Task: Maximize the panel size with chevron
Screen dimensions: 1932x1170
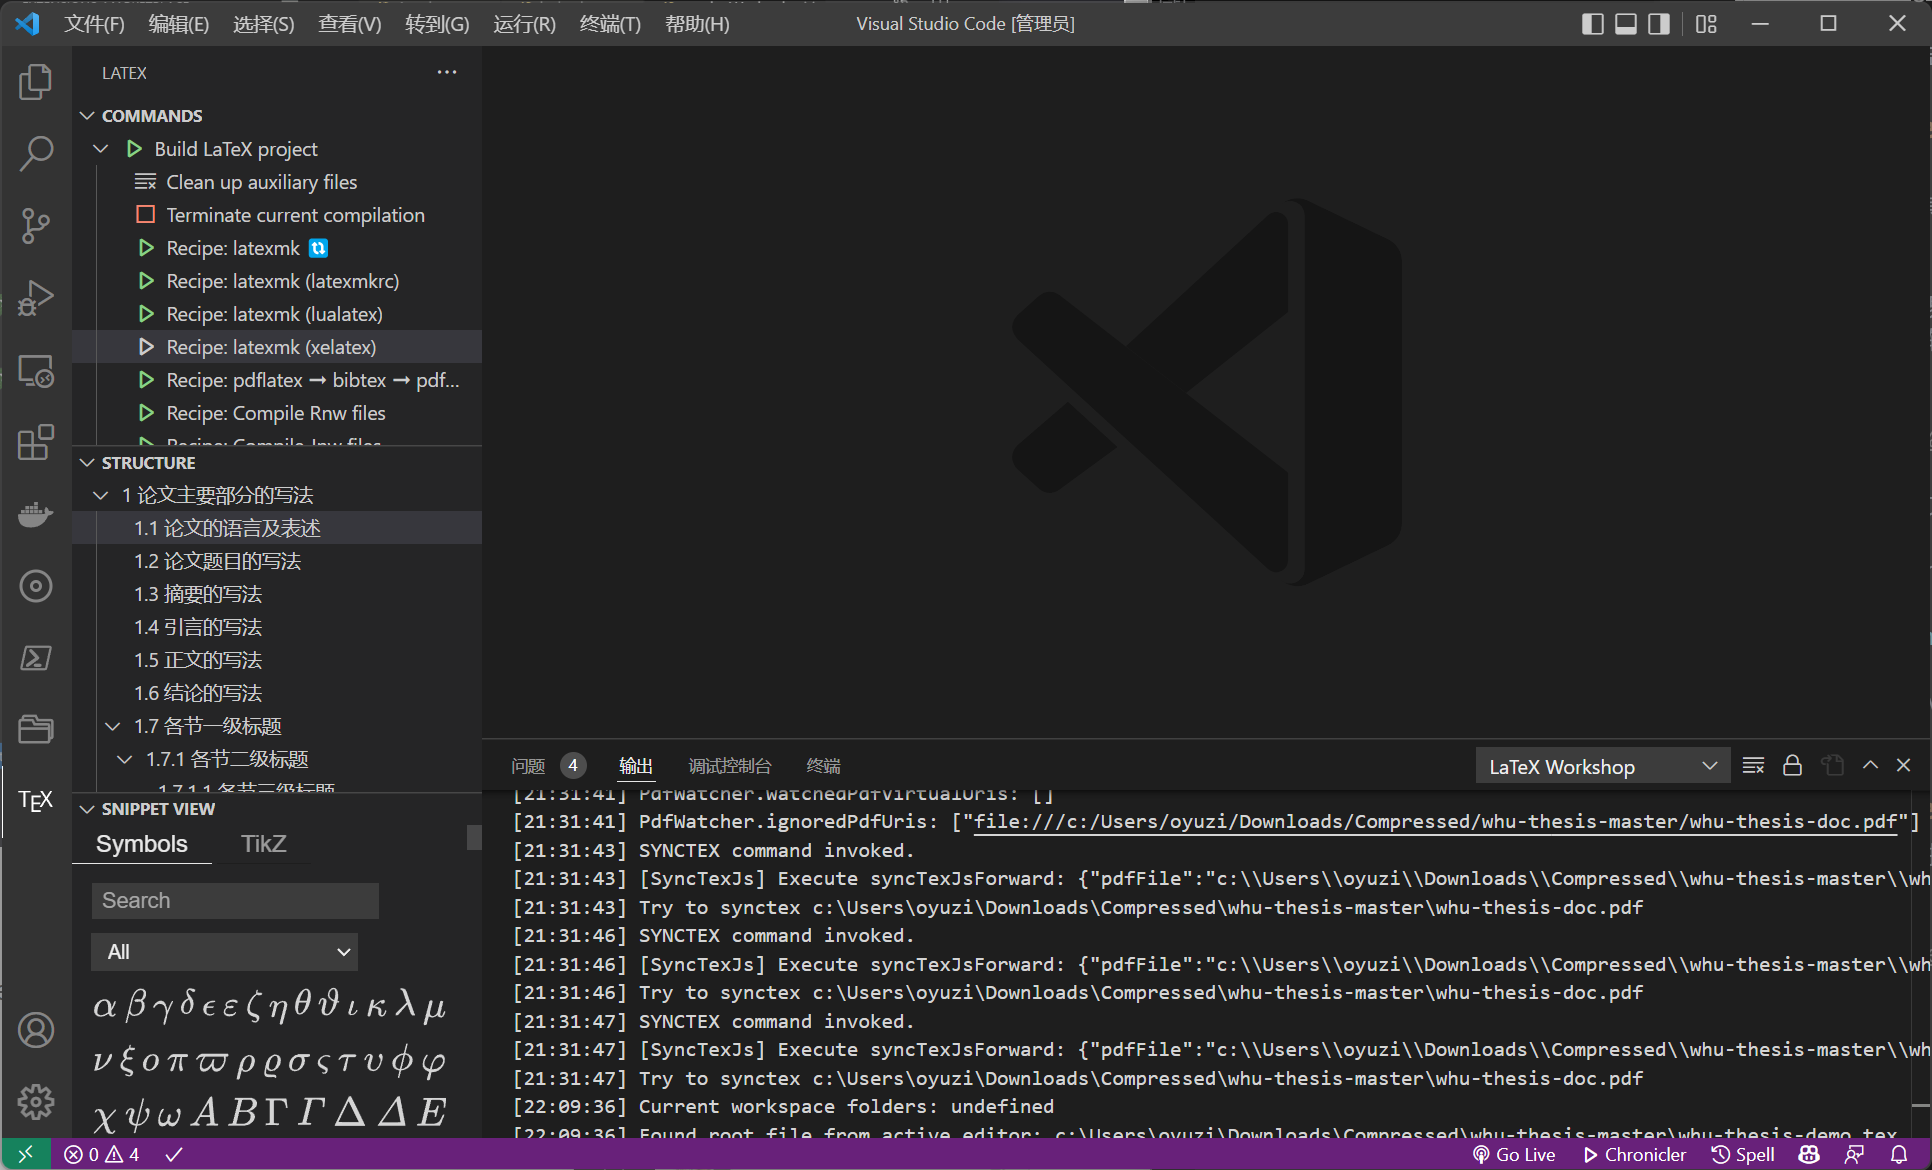Action: click(x=1870, y=765)
